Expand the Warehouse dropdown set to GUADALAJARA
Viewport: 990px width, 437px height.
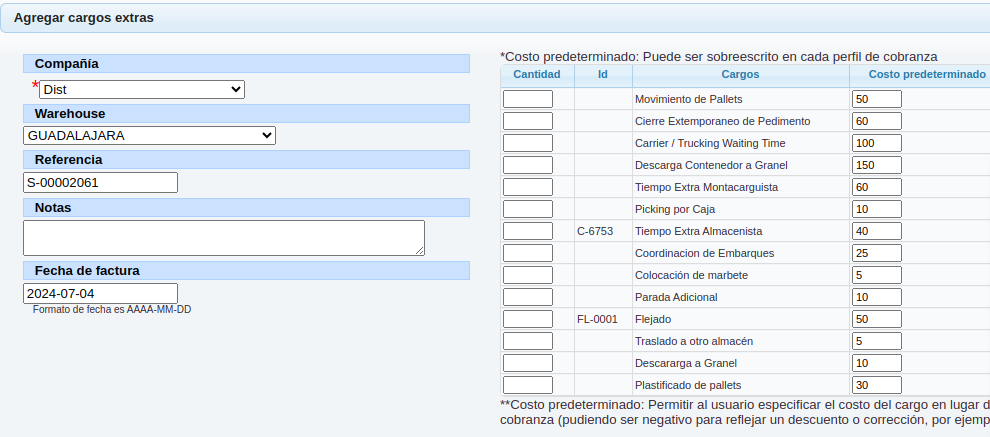(x=150, y=135)
